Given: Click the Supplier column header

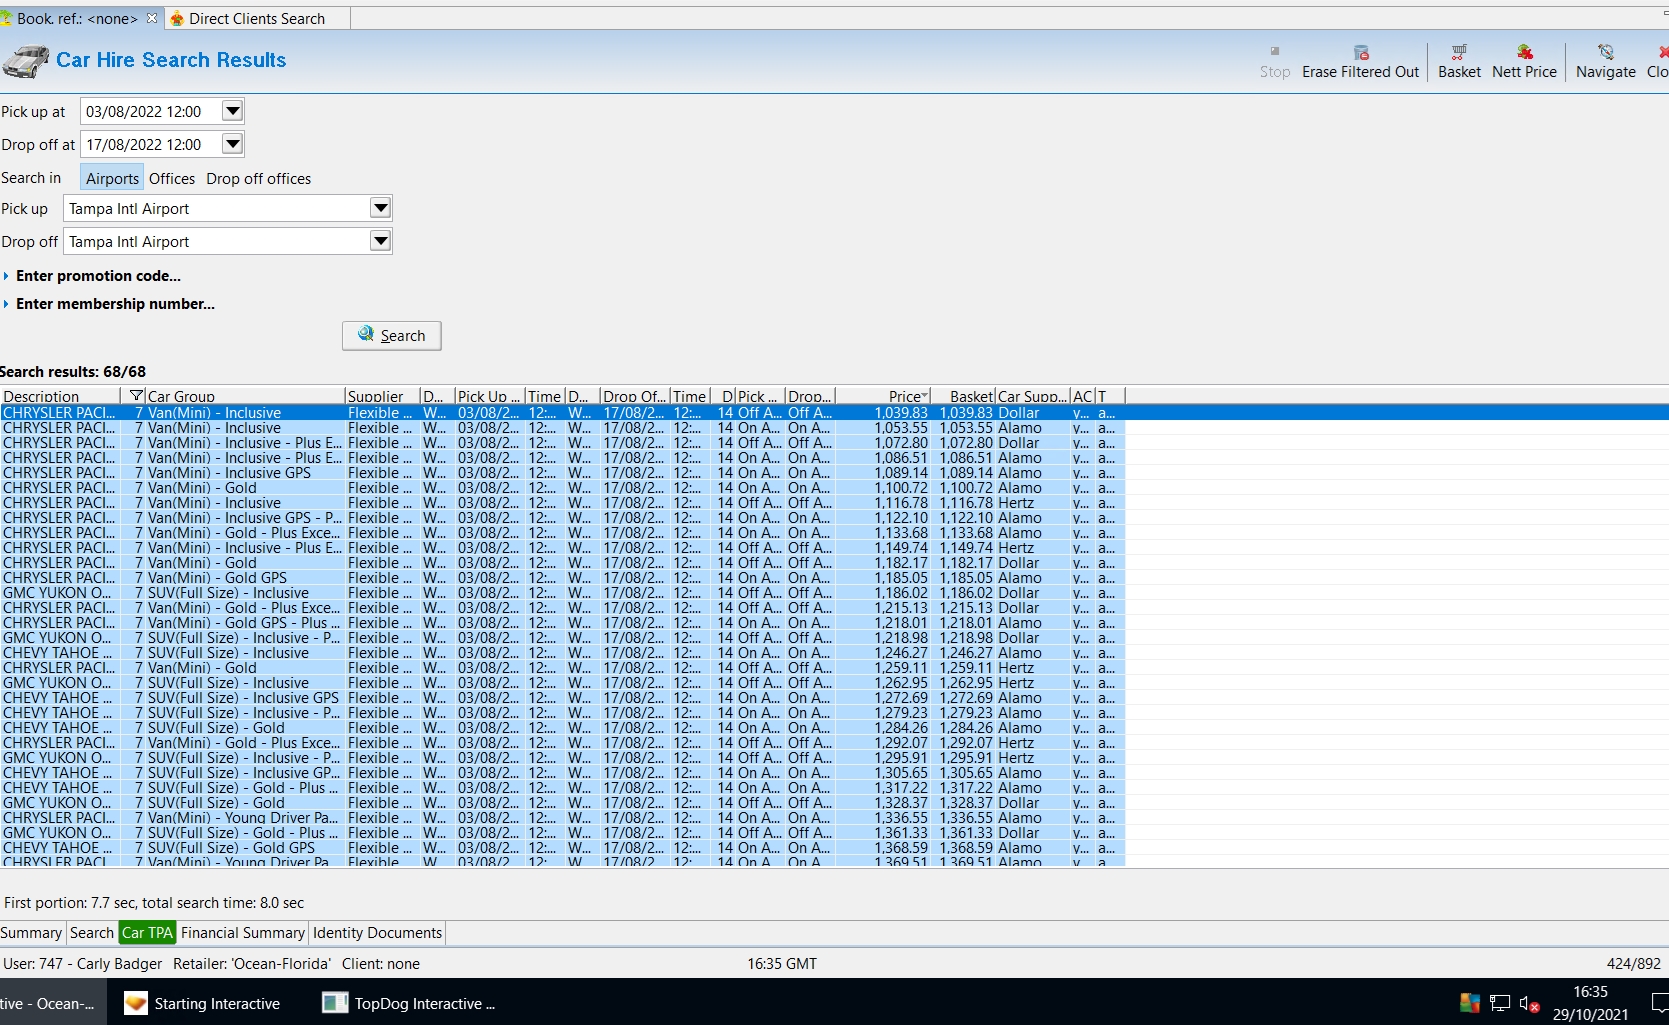Looking at the screenshot, I should pos(382,396).
